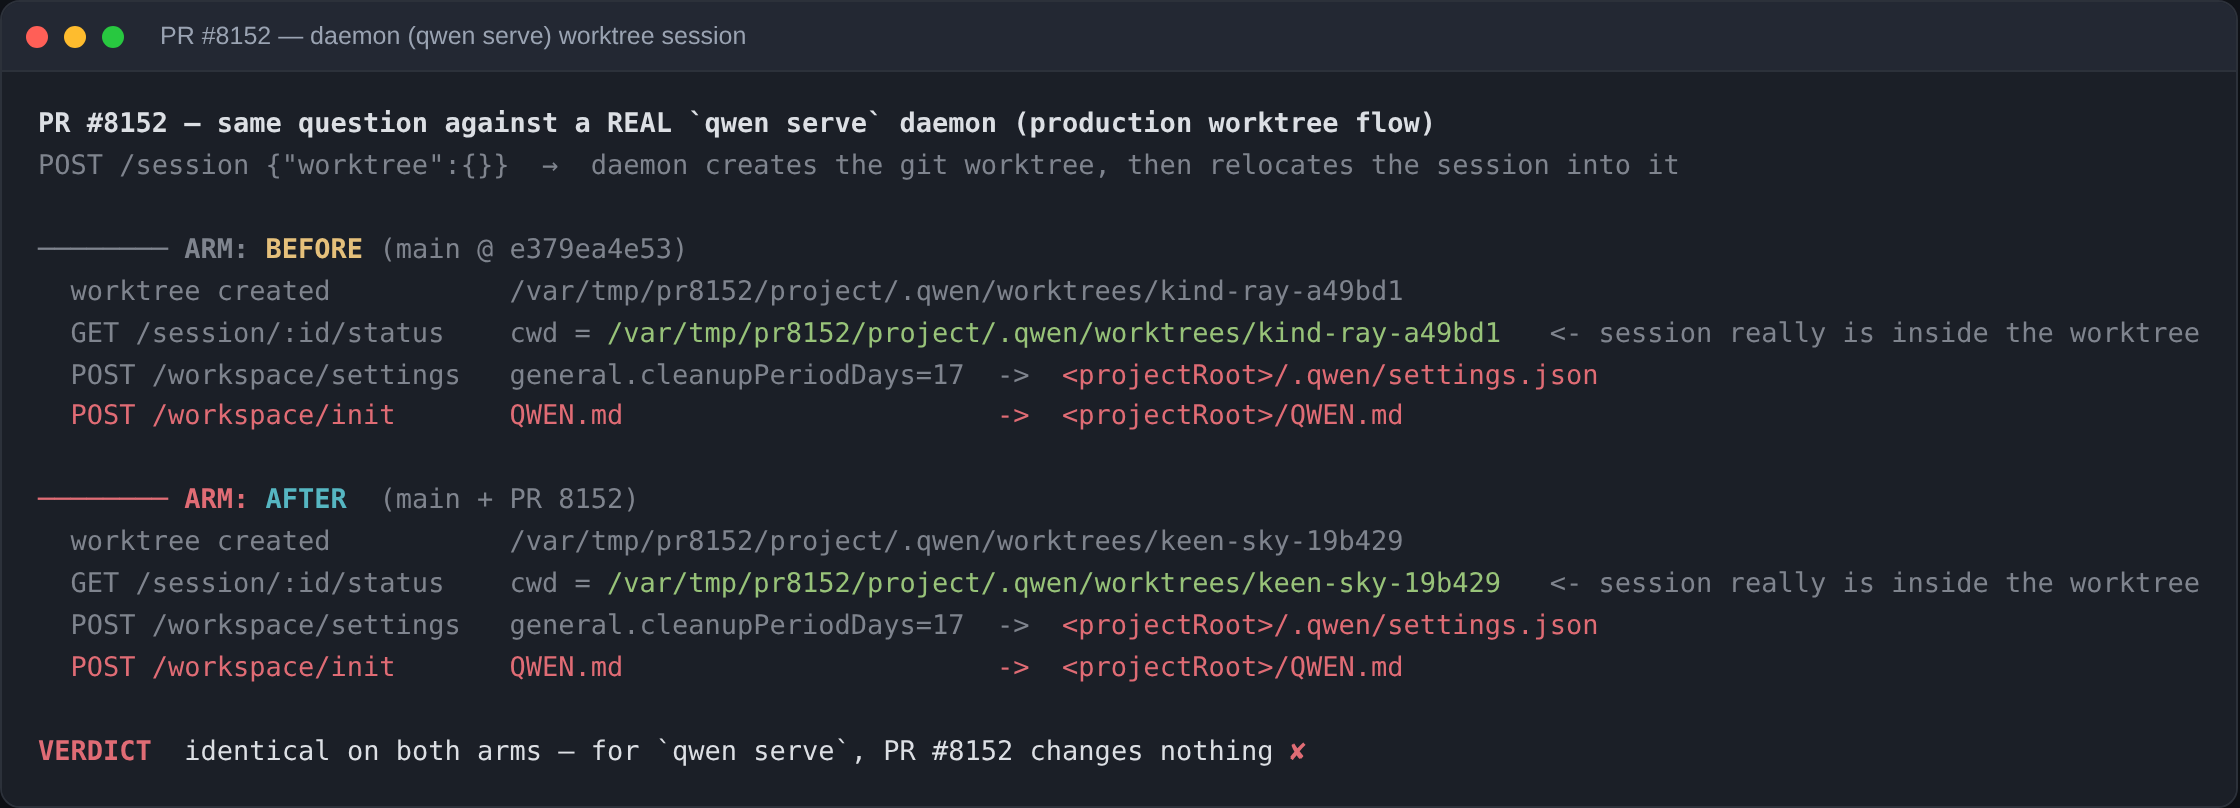Viewport: 2240px width, 808px height.
Task: Maximize the window using the green button
Action: pyautogui.click(x=113, y=37)
